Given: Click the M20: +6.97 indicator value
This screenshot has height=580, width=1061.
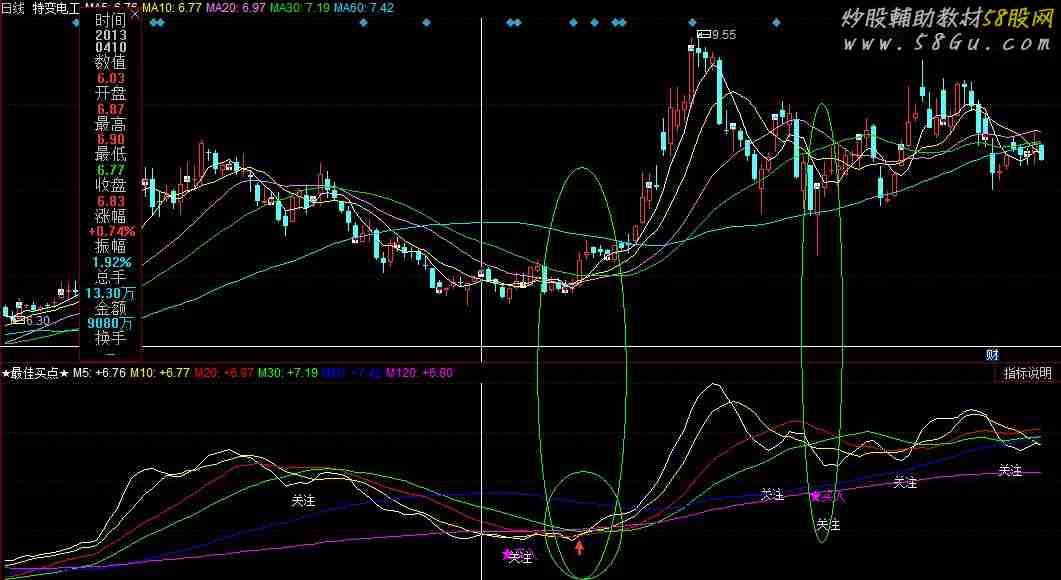Looking at the screenshot, I should pyautogui.click(x=224, y=372).
